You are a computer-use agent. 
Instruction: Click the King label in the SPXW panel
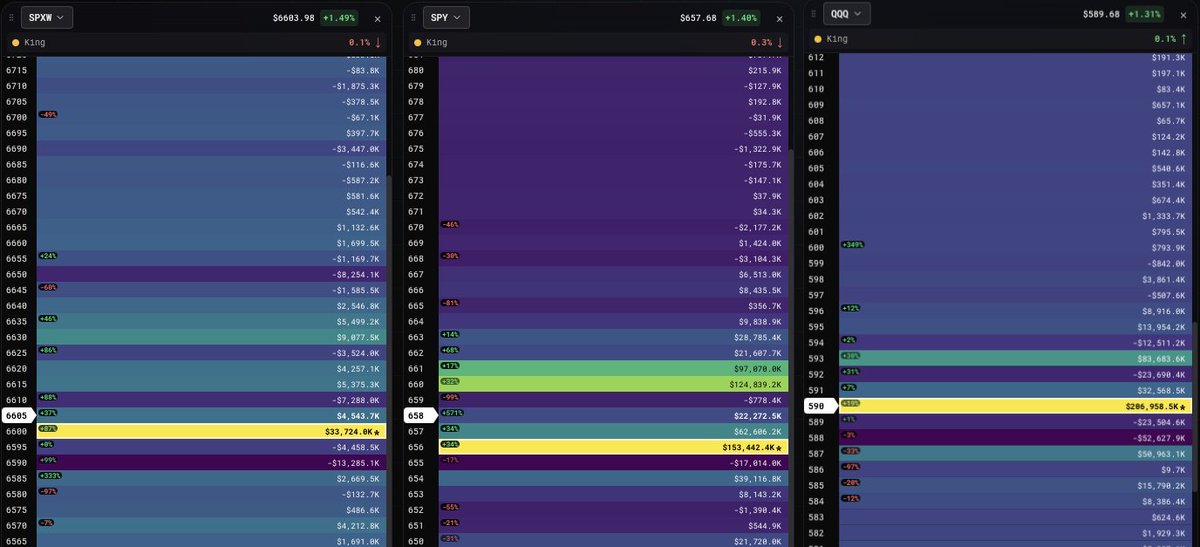point(35,43)
